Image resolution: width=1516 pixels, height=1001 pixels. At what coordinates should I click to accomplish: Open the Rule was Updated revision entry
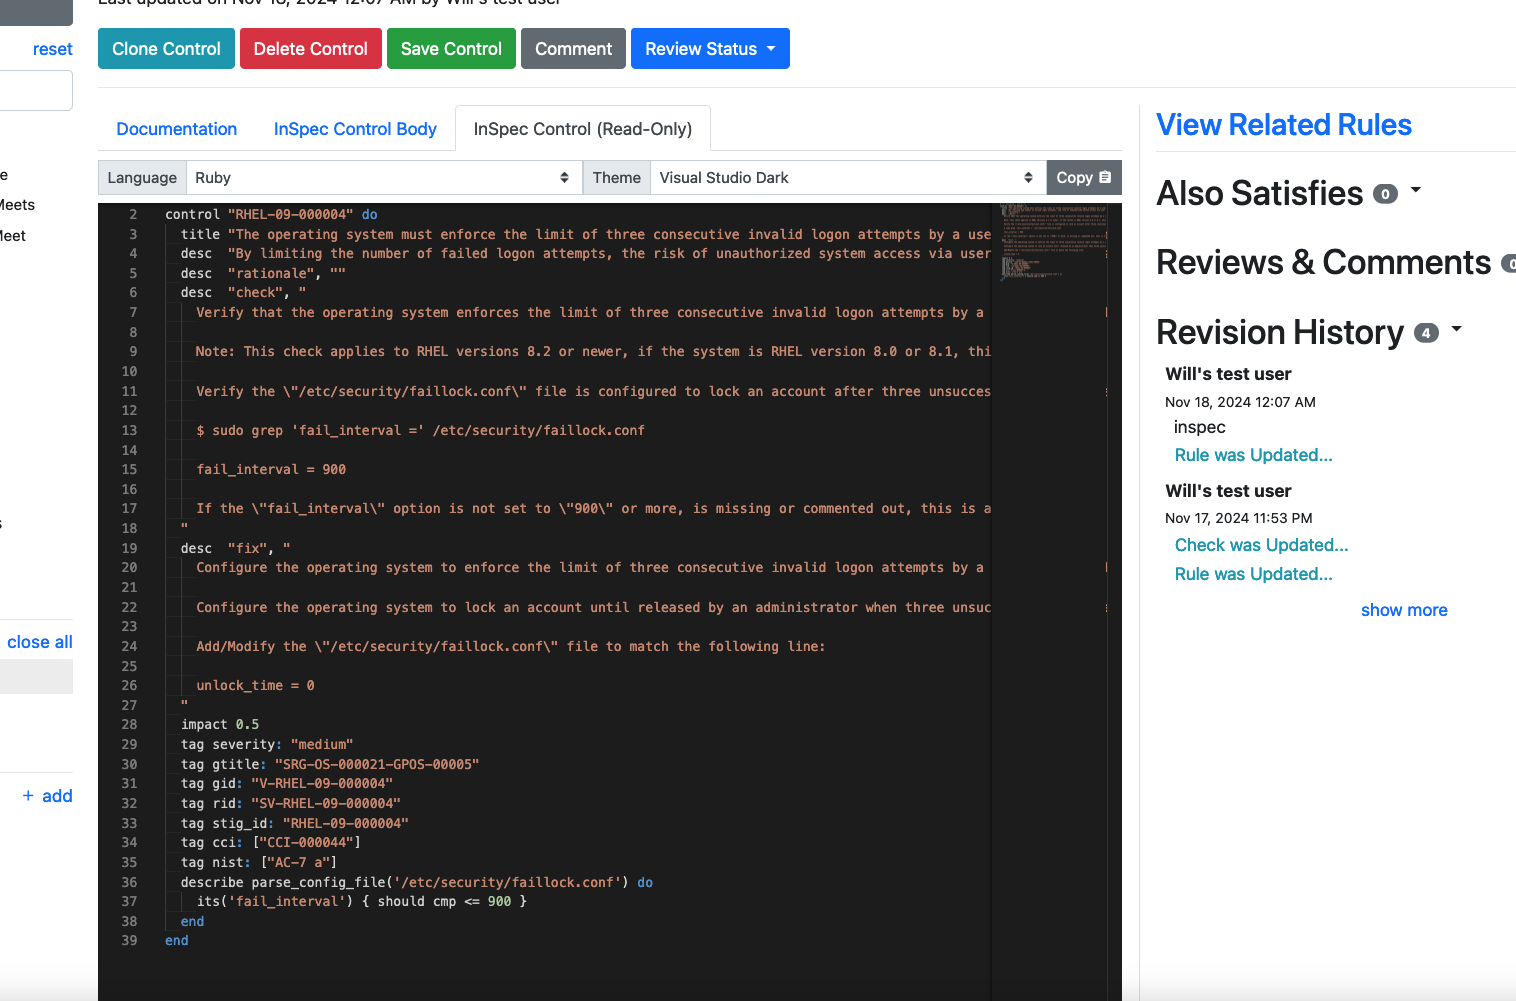click(1253, 455)
